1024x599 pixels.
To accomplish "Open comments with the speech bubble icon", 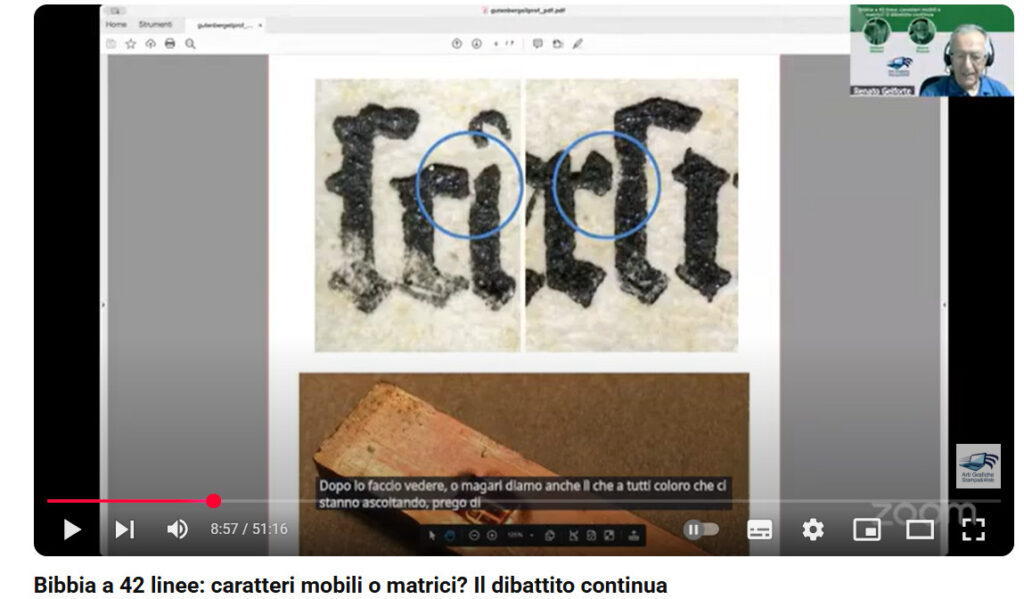I will 539,43.
